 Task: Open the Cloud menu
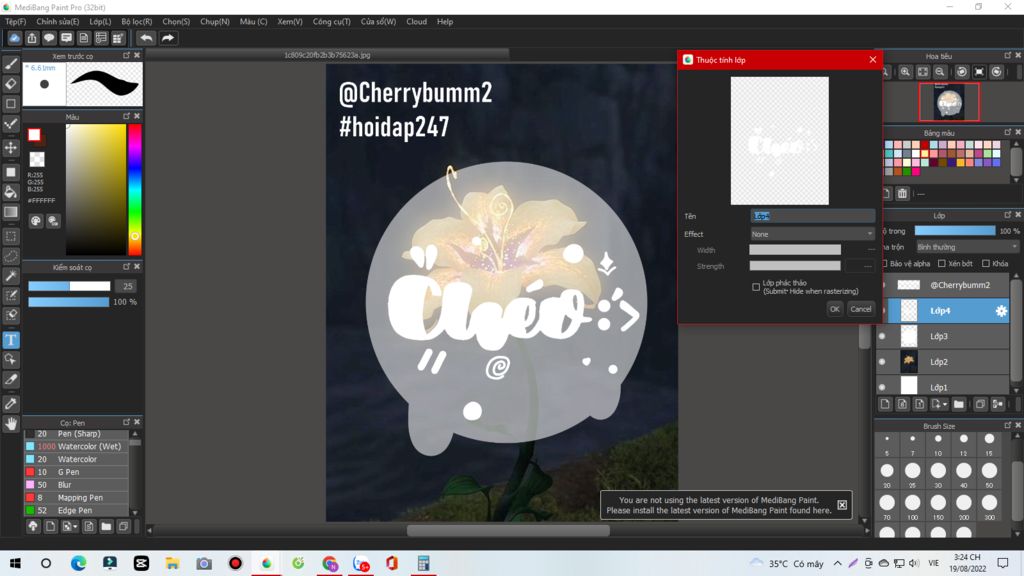coord(417,22)
